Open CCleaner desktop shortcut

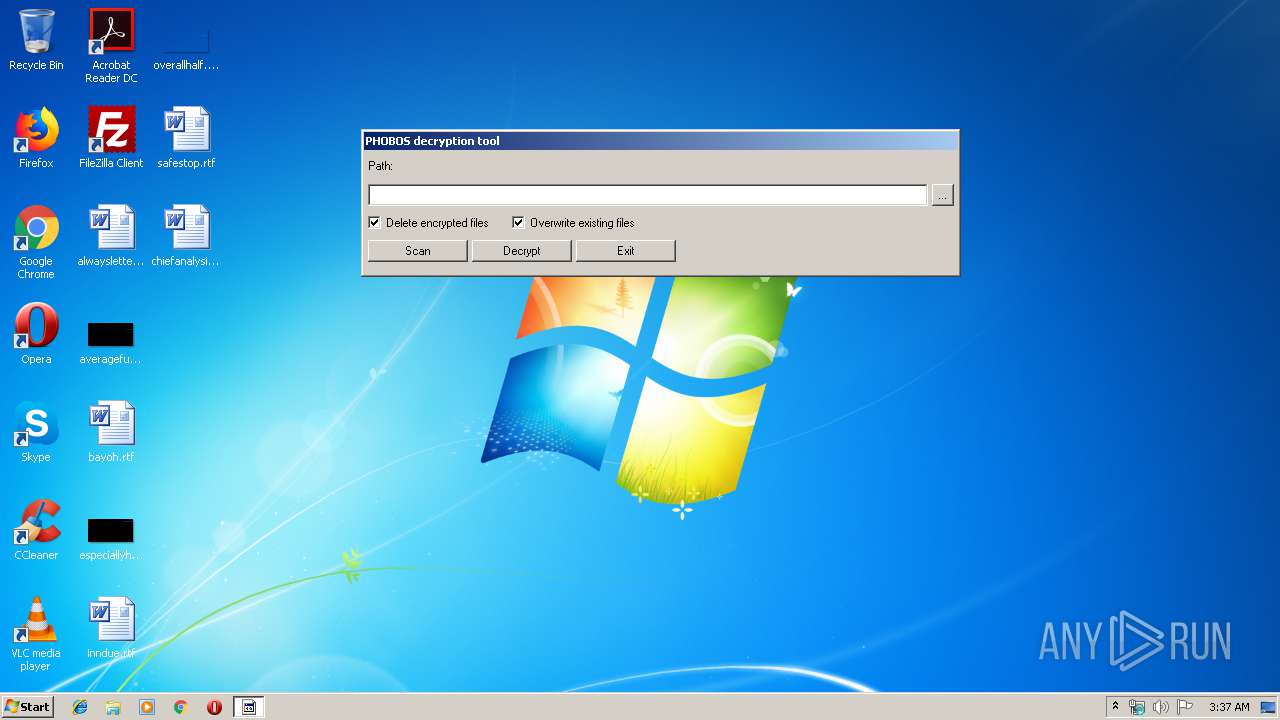point(36,530)
